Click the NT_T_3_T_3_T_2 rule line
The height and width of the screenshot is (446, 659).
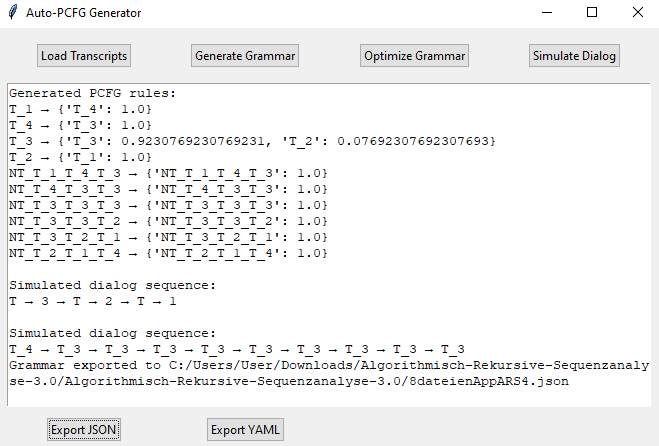(x=168, y=221)
